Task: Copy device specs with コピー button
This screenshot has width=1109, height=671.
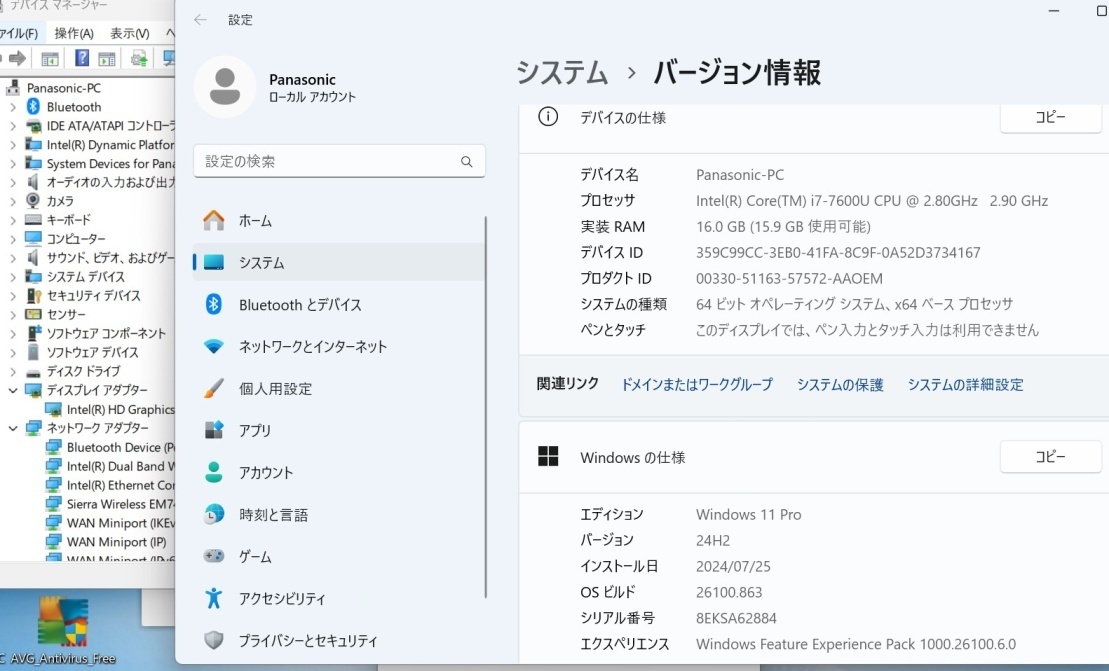Action: [1050, 117]
